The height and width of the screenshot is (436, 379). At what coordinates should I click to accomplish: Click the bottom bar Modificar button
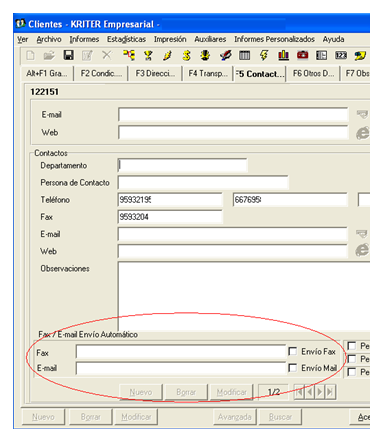(136, 417)
